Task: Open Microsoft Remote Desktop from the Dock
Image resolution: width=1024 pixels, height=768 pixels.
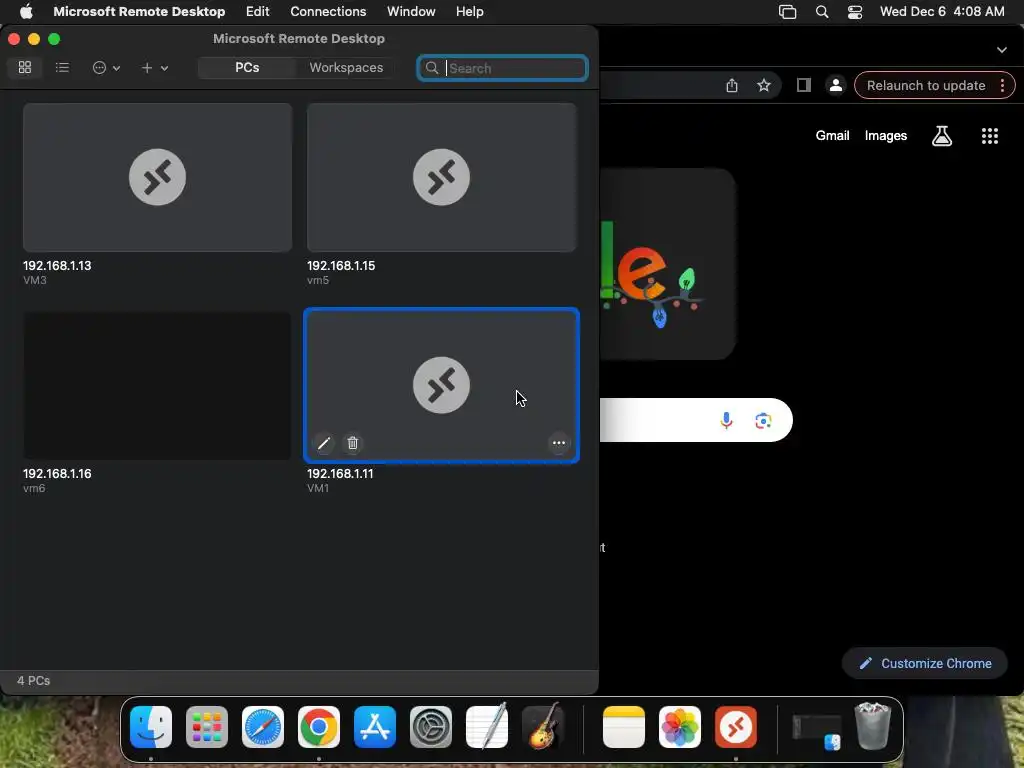Action: (x=736, y=727)
